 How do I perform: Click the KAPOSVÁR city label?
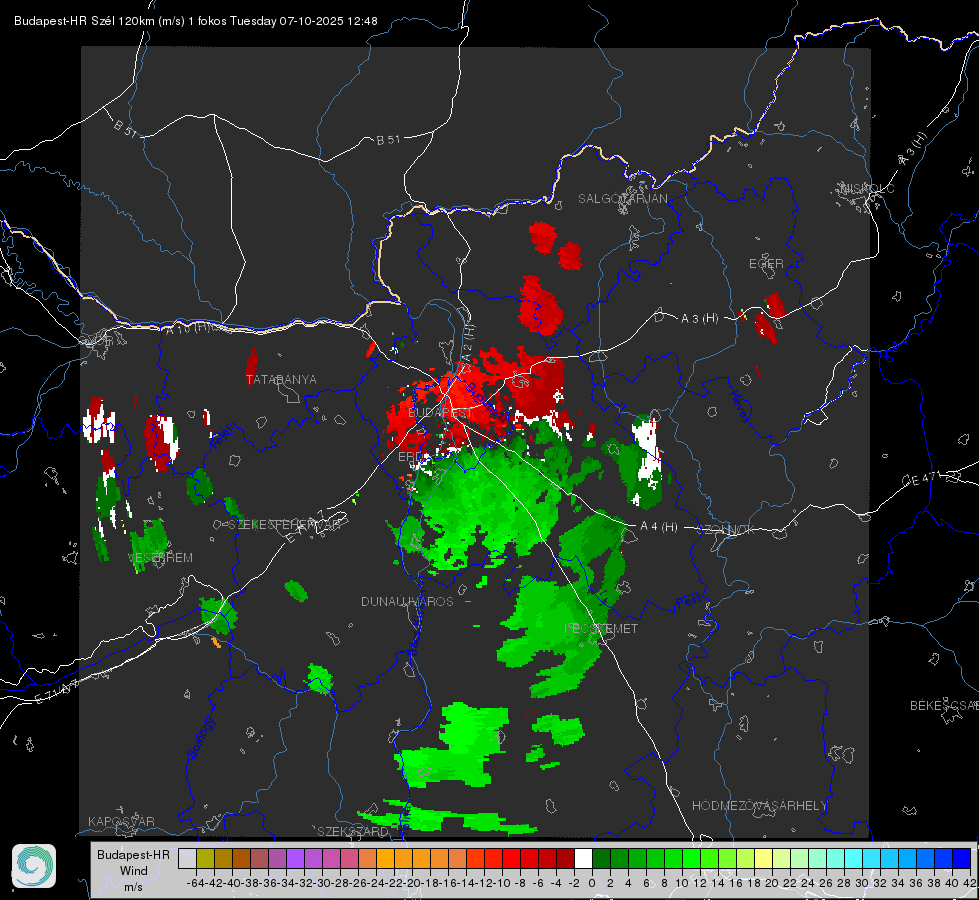tap(121, 821)
